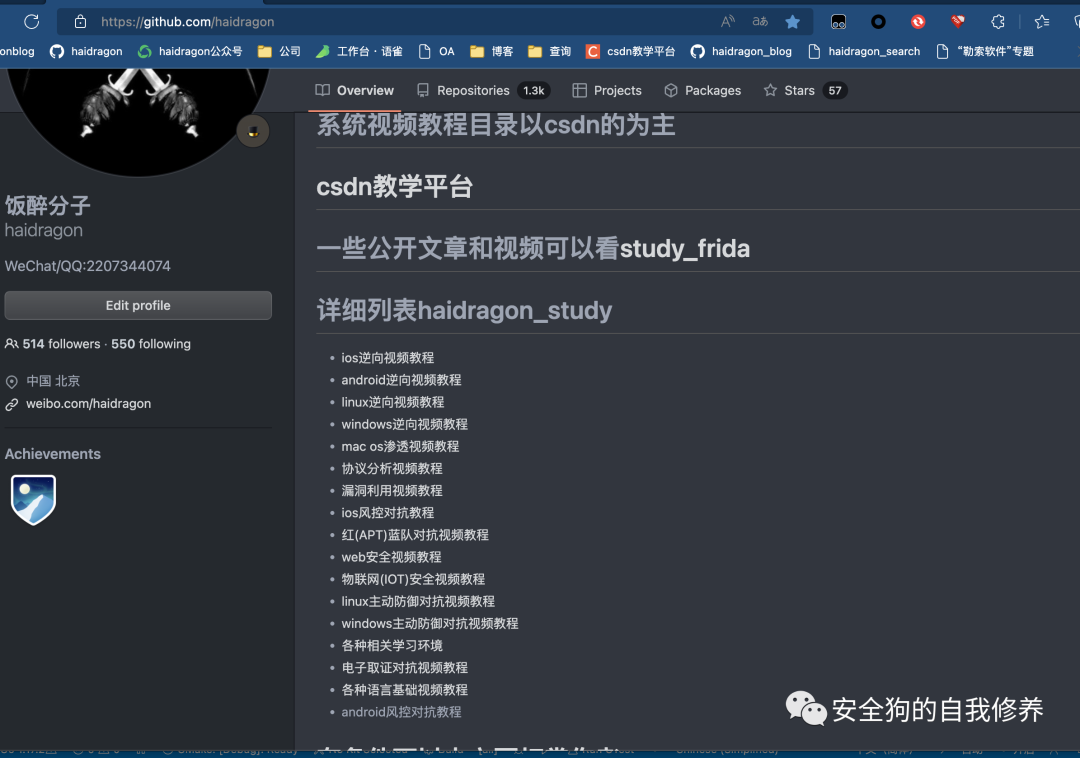This screenshot has width=1080, height=758.
Task: Open 各种语言基础视频教程 list item
Action: pyautogui.click(x=404, y=689)
